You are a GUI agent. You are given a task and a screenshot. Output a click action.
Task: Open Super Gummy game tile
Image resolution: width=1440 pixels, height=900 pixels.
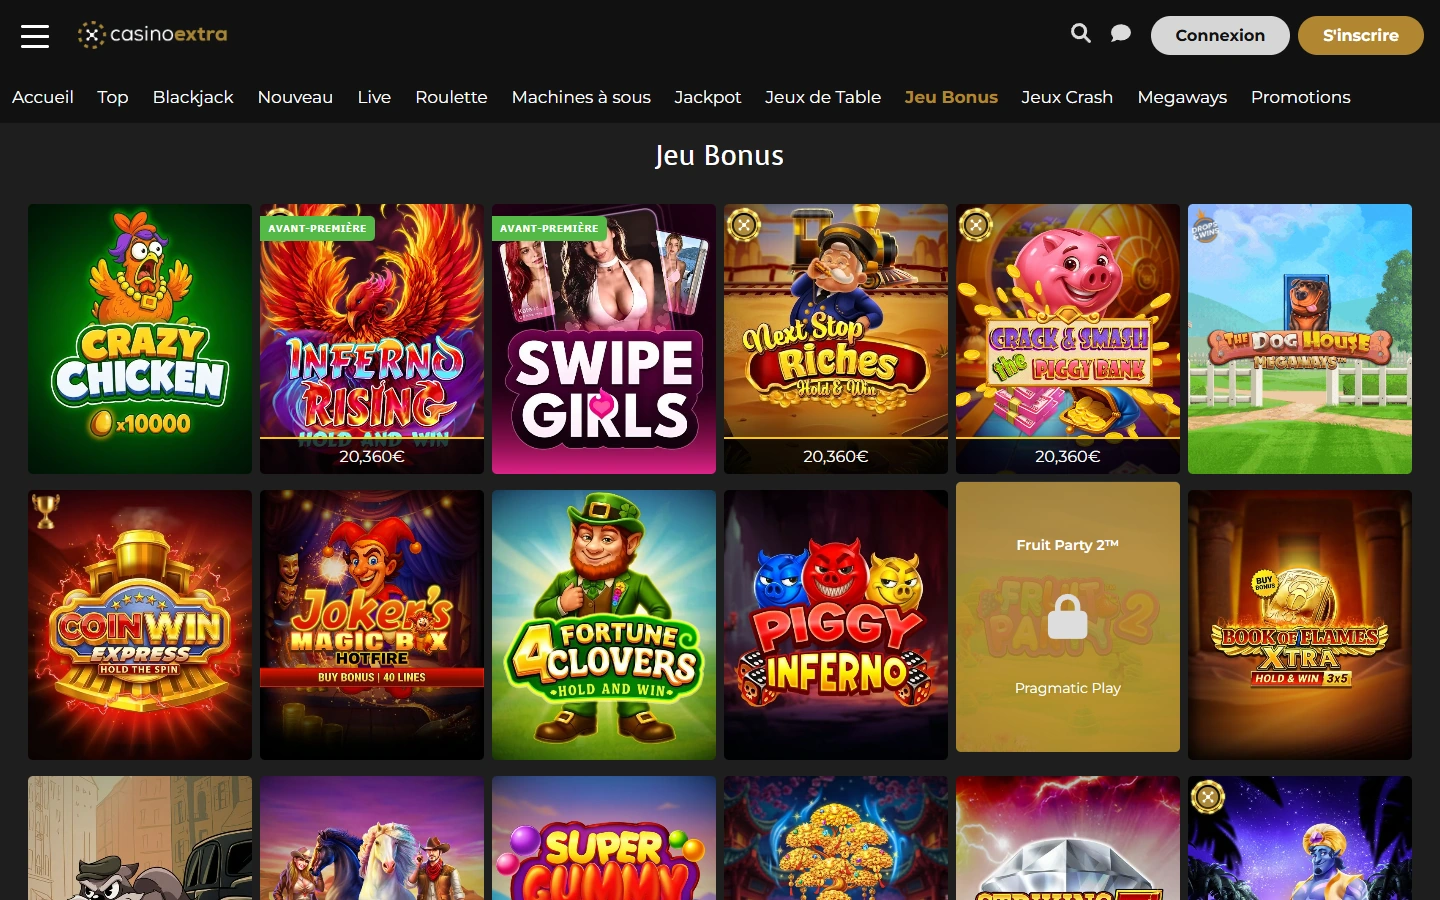(604, 838)
